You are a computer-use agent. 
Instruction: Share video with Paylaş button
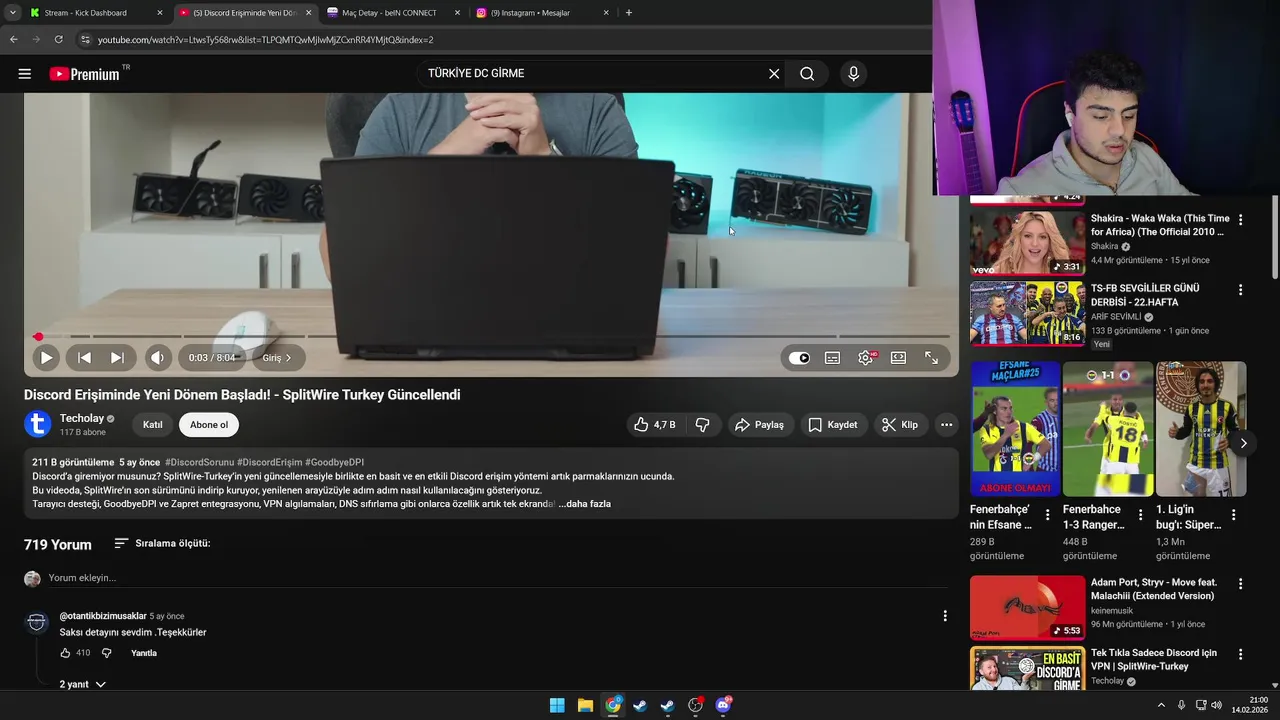click(759, 425)
